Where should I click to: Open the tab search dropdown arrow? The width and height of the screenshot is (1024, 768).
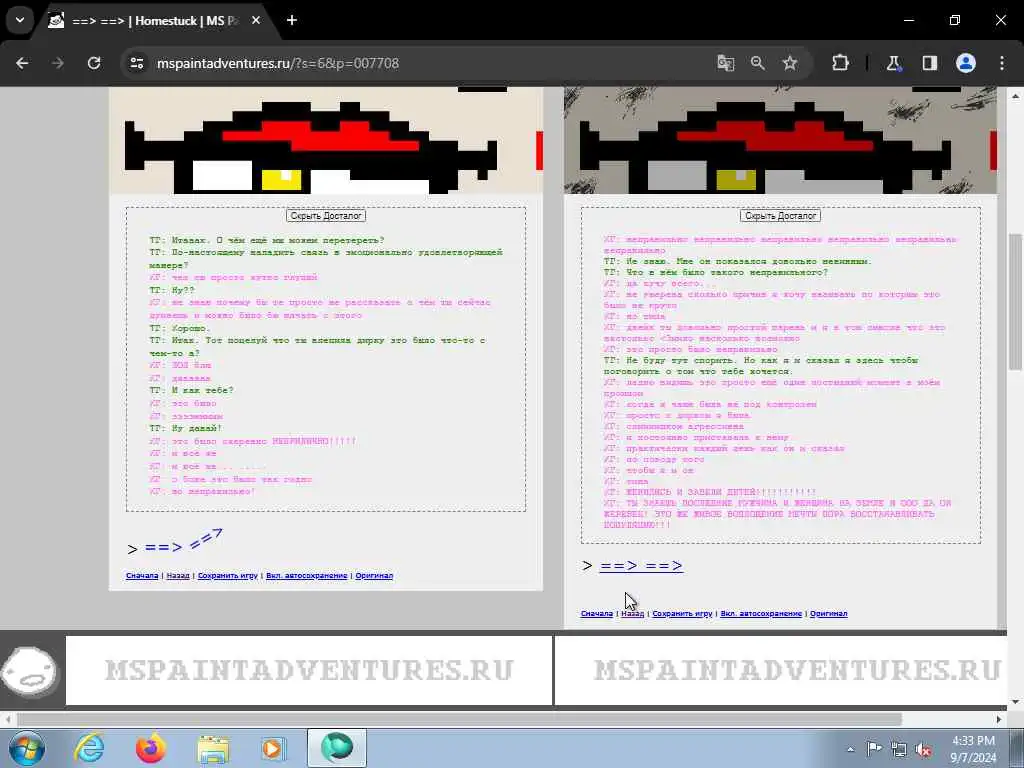20,20
